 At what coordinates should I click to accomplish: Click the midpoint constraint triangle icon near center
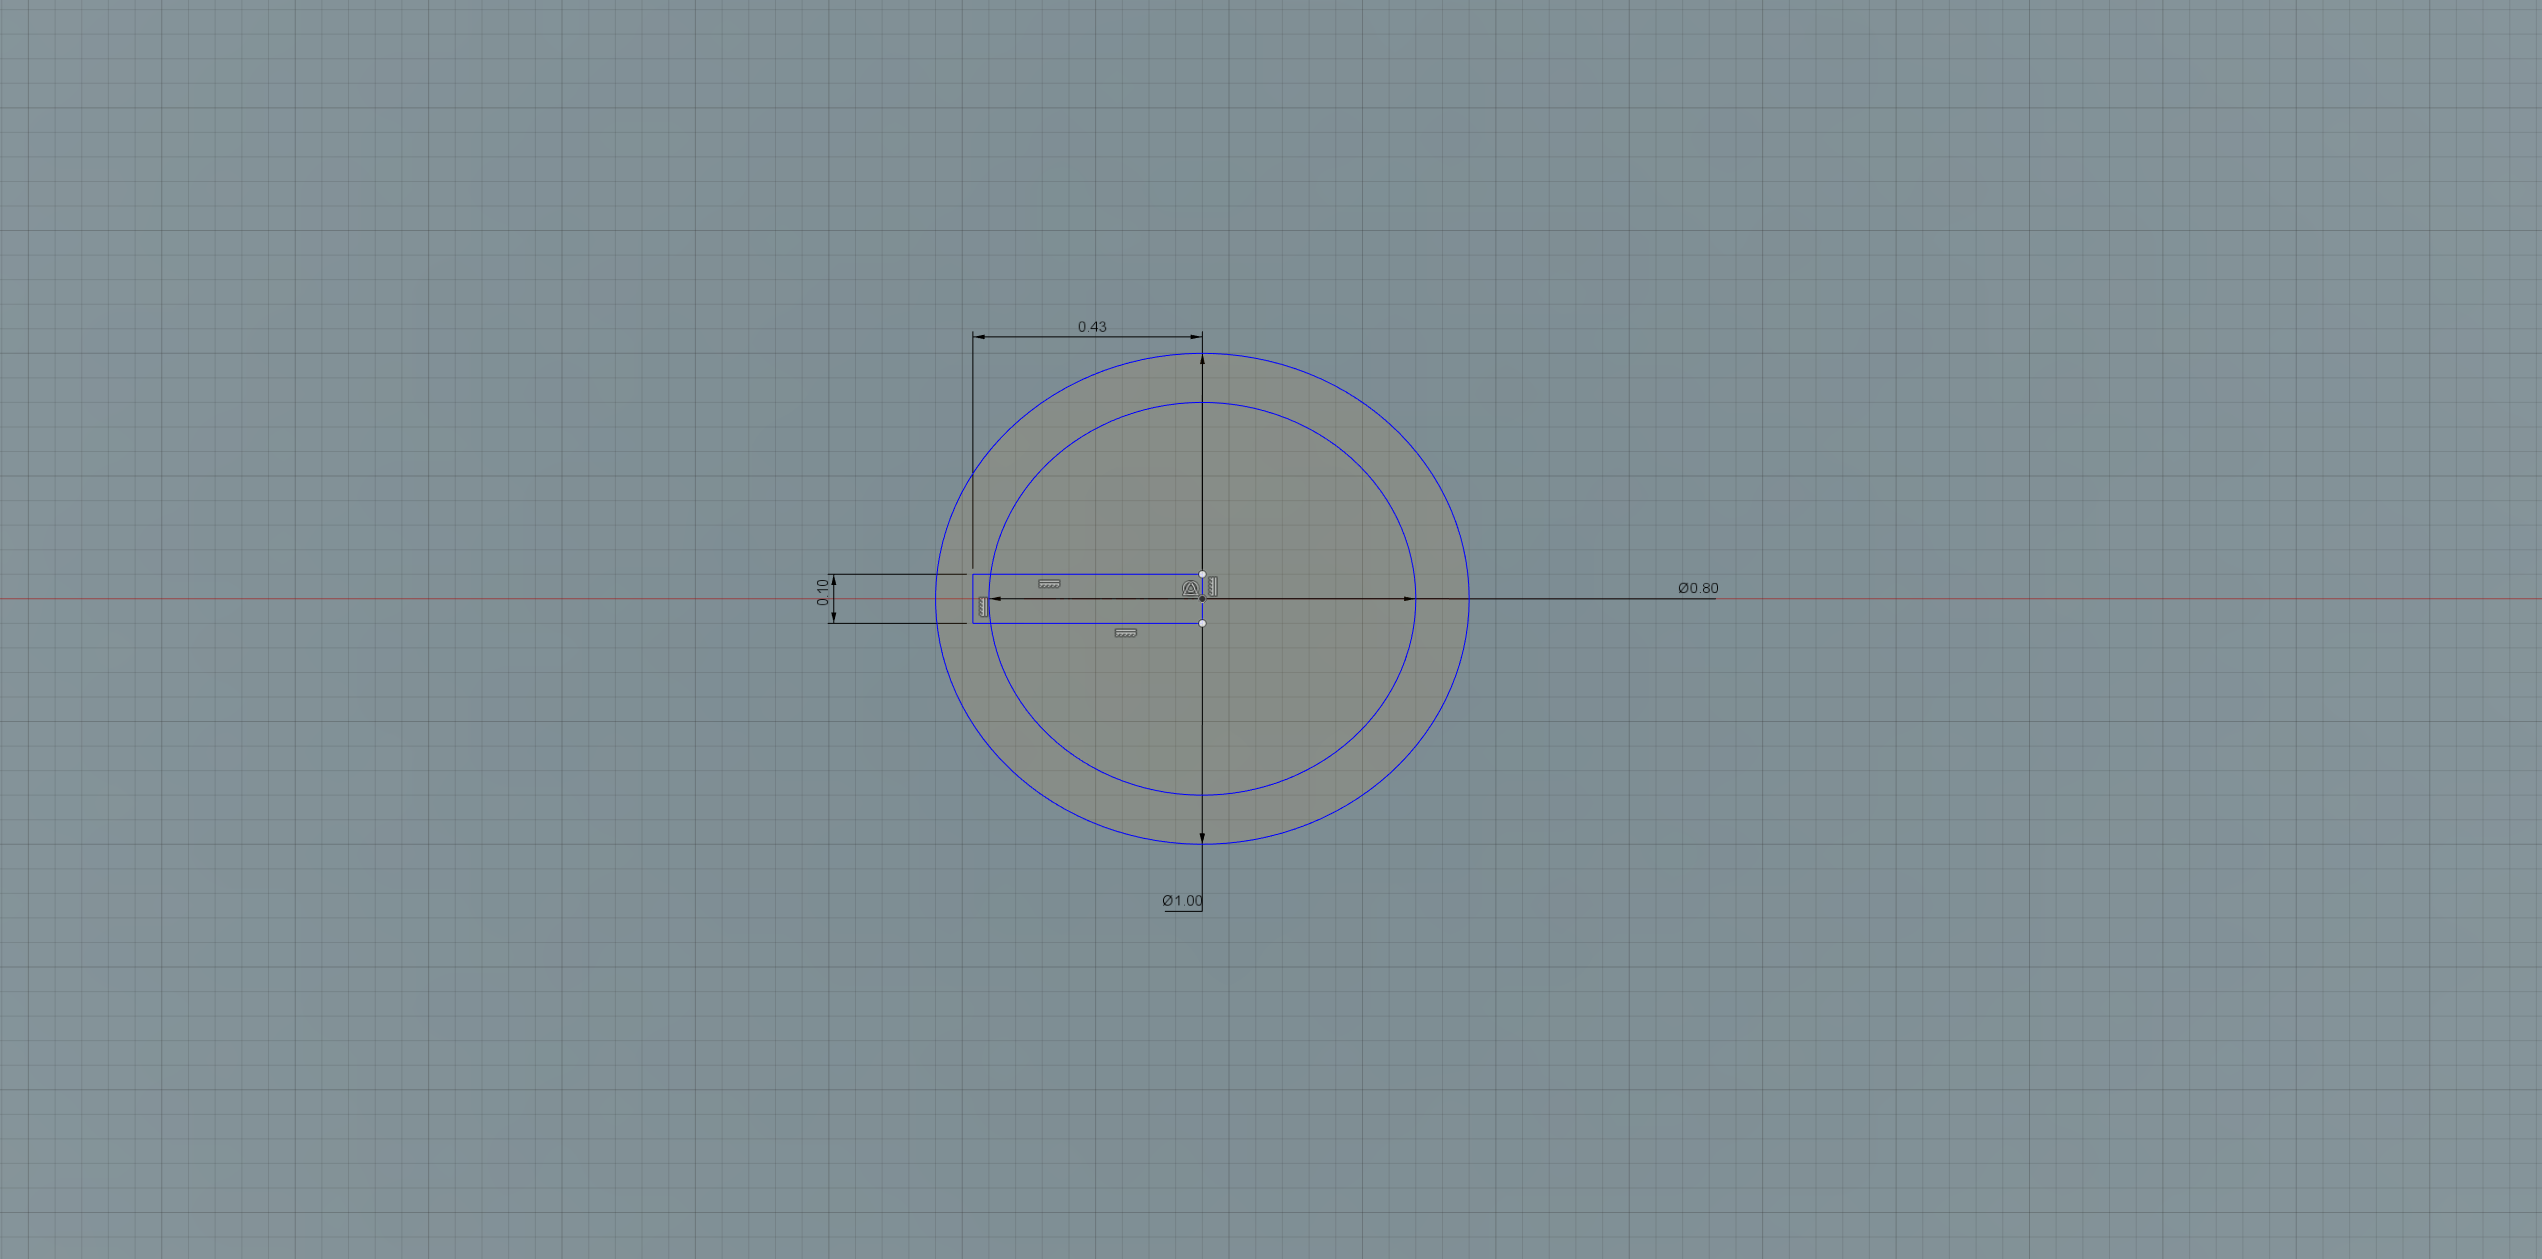[1190, 589]
